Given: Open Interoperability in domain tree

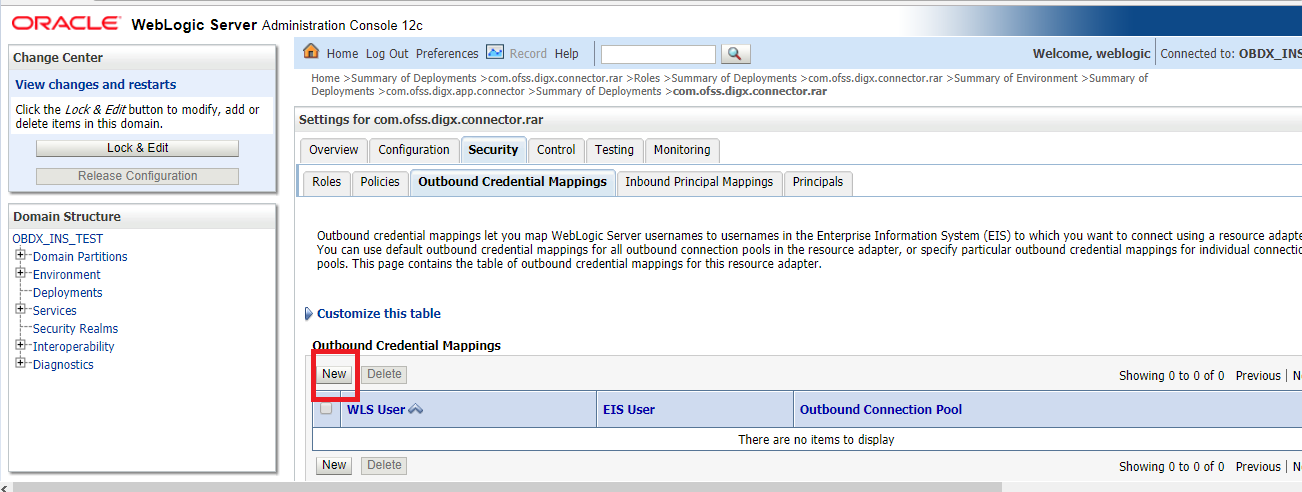Looking at the screenshot, I should (x=74, y=347).
